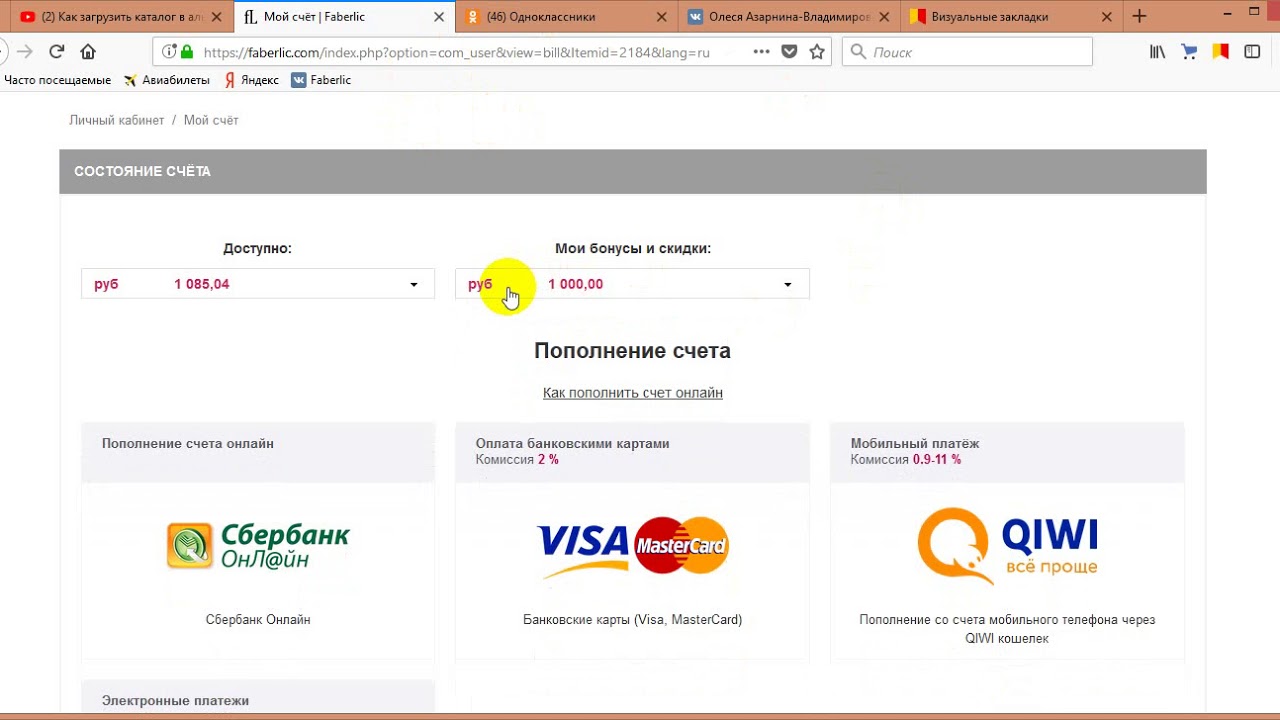Click the 'Сбербанк Онлайн' caption text
The width and height of the screenshot is (1280, 720).
258,620
